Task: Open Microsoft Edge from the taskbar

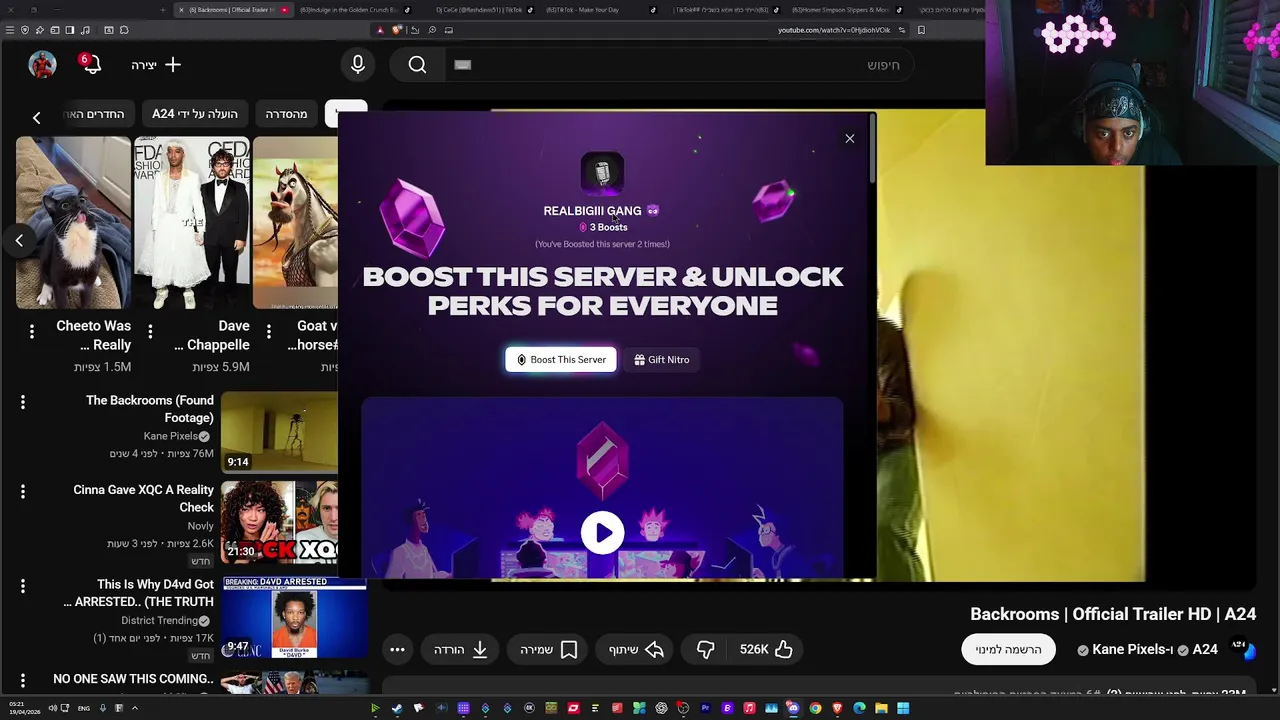Action: point(859,708)
